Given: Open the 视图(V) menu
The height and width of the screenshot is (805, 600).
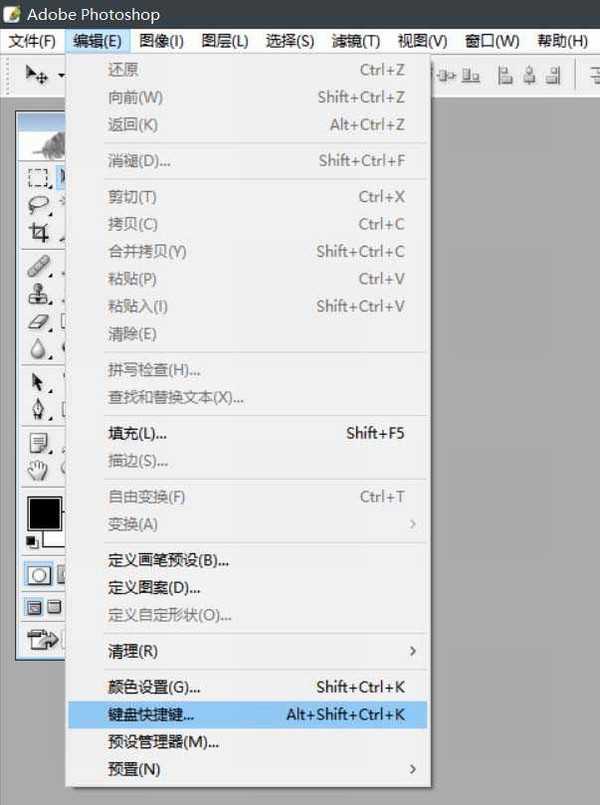Looking at the screenshot, I should coord(422,41).
